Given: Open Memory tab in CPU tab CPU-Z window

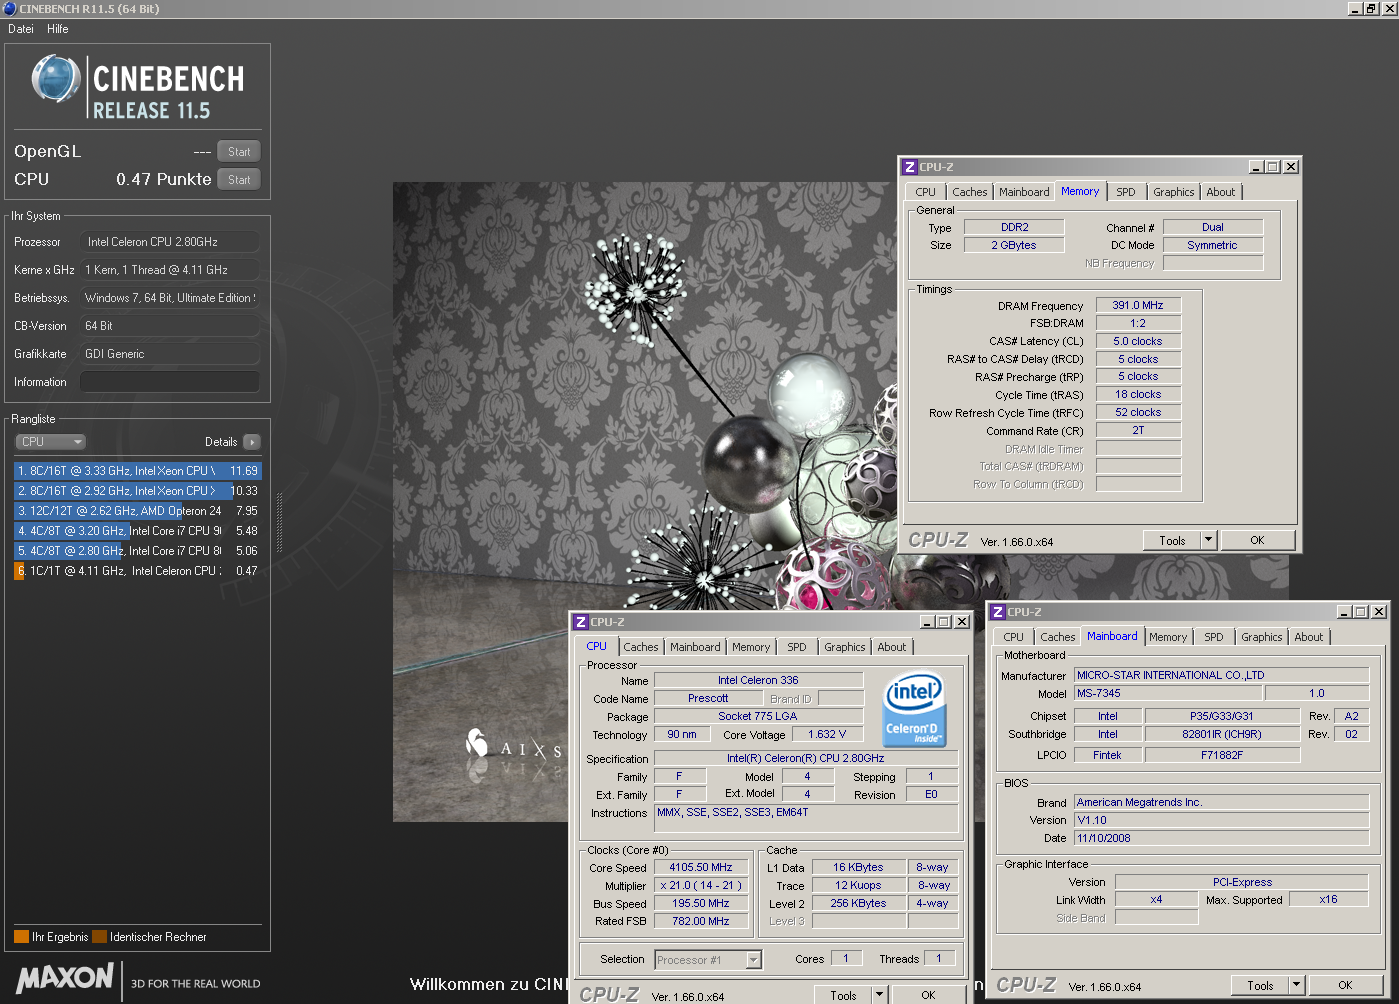Looking at the screenshot, I should coord(751,647).
